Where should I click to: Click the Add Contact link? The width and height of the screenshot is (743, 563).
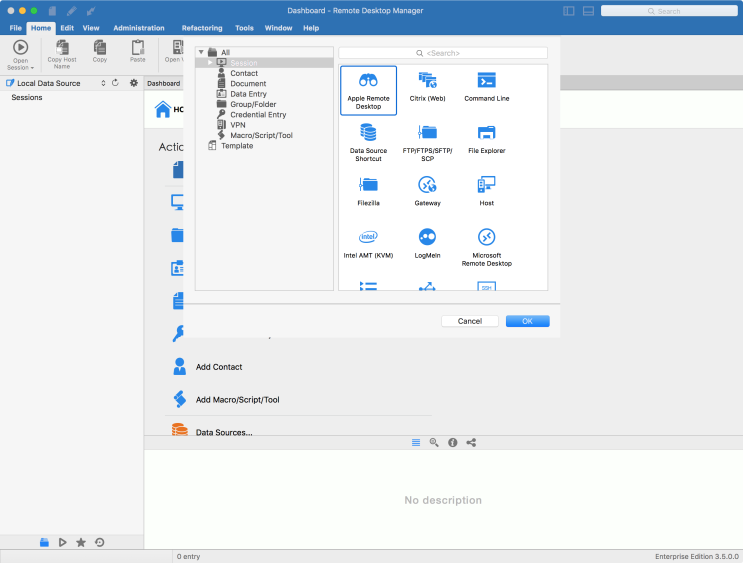pyautogui.click(x=219, y=367)
